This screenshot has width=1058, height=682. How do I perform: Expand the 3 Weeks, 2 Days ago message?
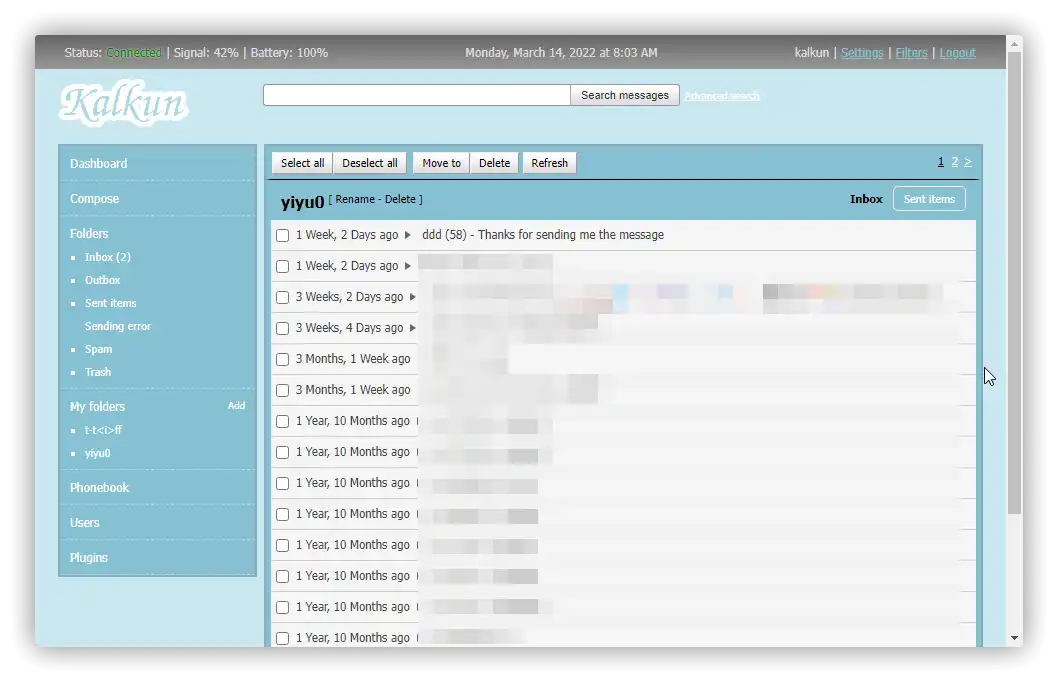coord(412,297)
